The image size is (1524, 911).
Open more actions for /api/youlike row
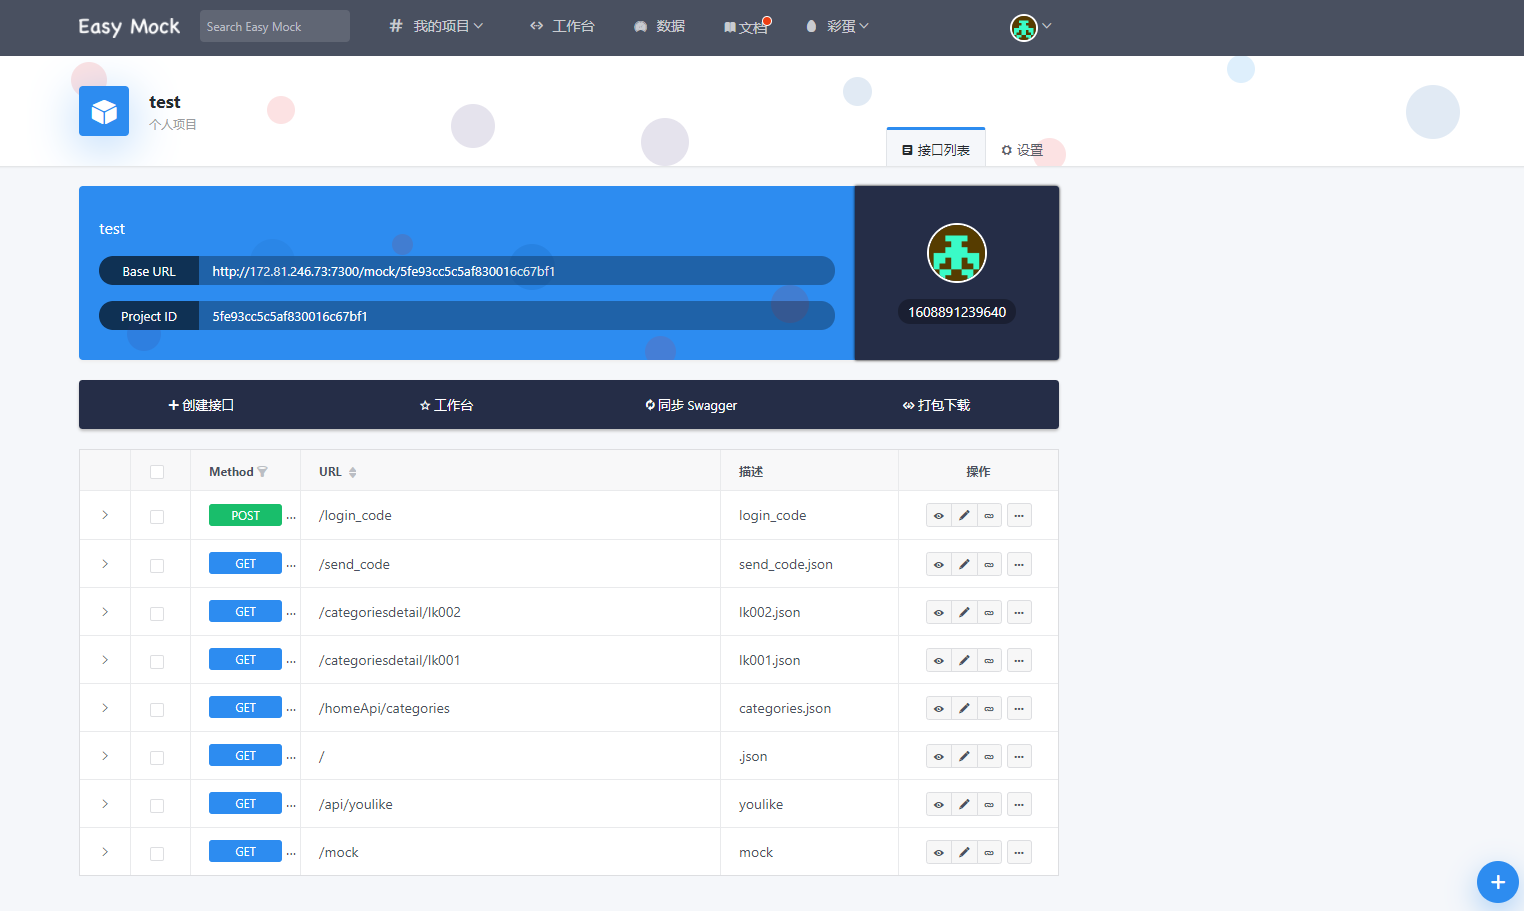pos(1019,804)
